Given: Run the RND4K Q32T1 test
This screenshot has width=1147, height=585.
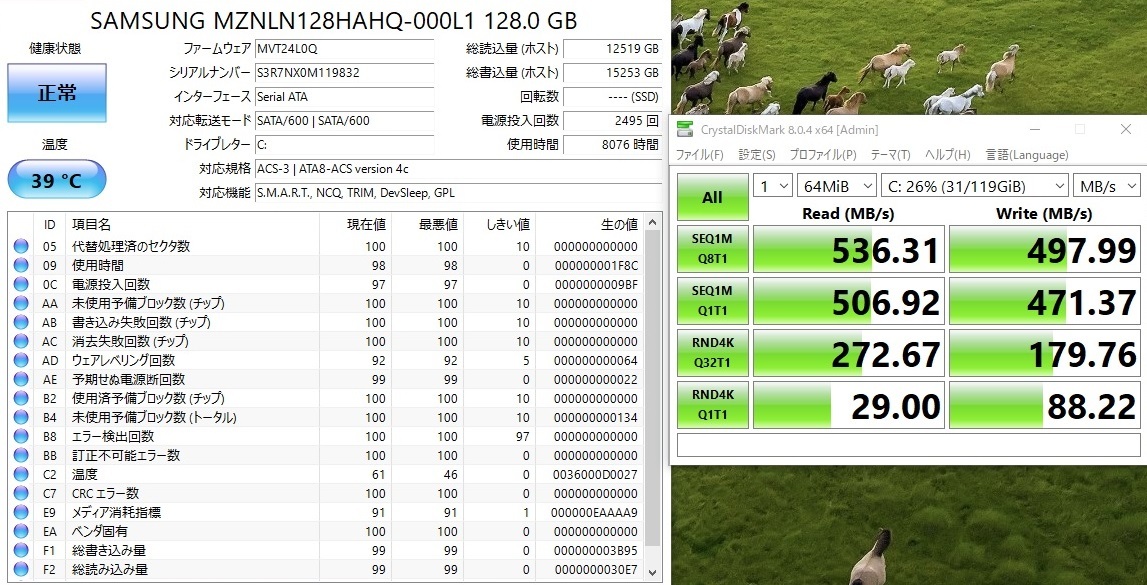Looking at the screenshot, I should [x=712, y=352].
